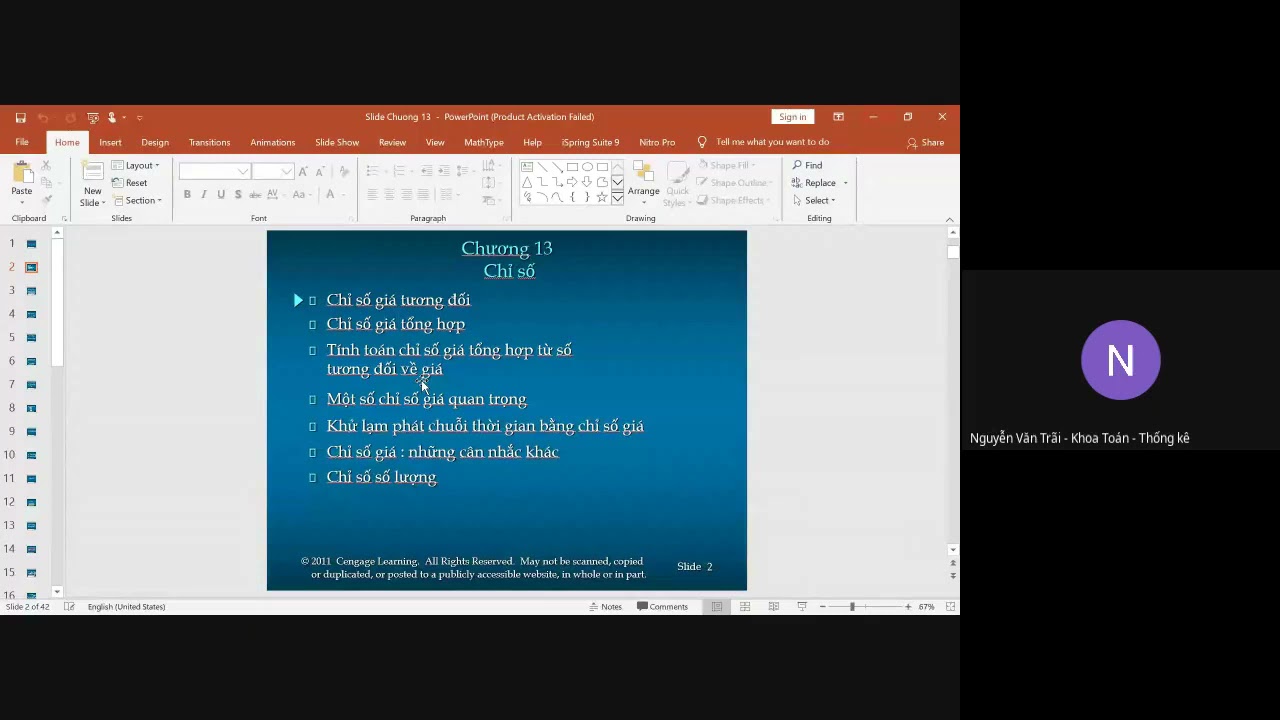Switch to Reading View icon
Viewport: 1280px width, 720px height.
point(773,607)
